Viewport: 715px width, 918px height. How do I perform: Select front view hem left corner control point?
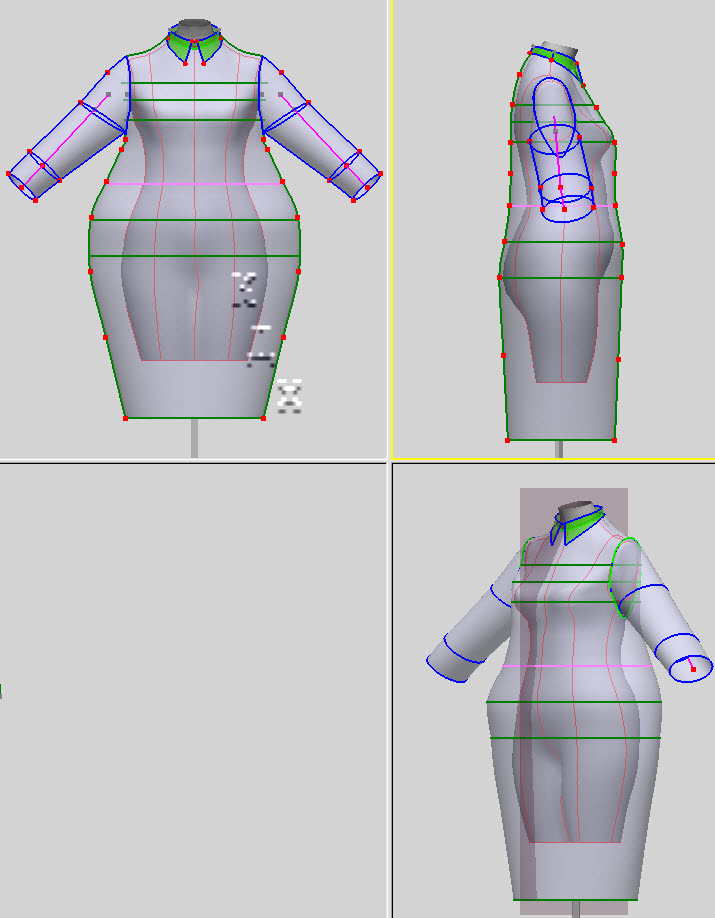tap(125, 418)
